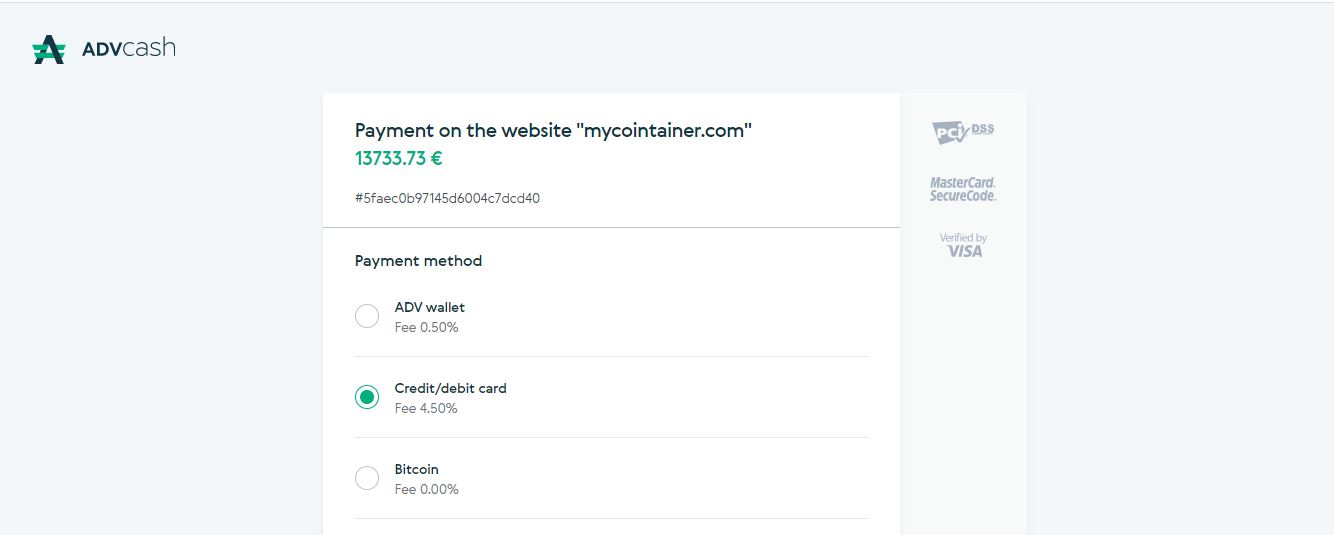The image size is (1334, 535).
Task: Choose the Bitcoin payment option label
Action: [x=417, y=469]
